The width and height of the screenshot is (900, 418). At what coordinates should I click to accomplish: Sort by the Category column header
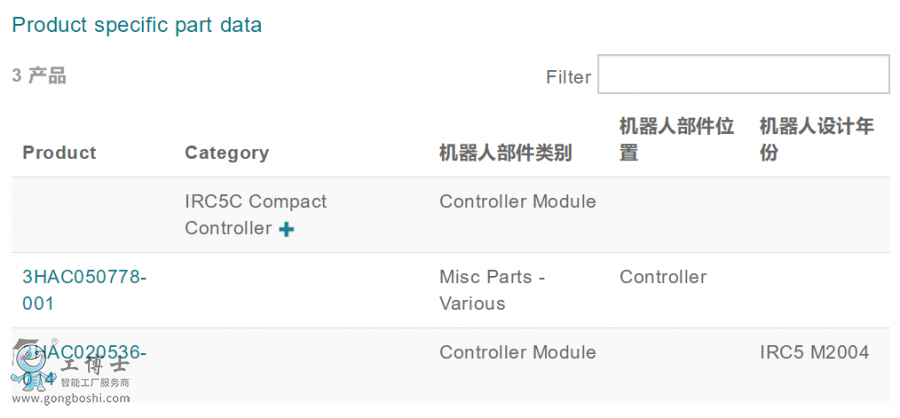pyautogui.click(x=227, y=153)
